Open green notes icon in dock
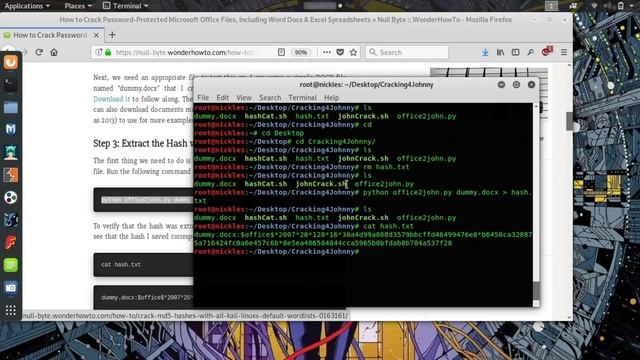The width and height of the screenshot is (640, 360). (x=11, y=265)
